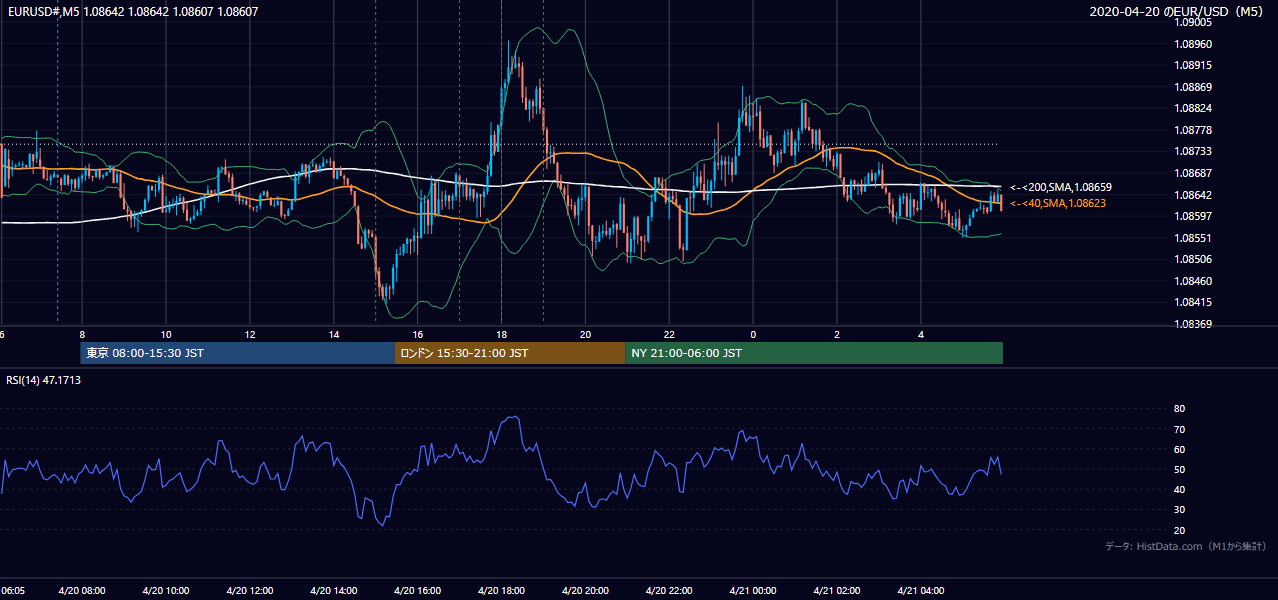The height and width of the screenshot is (600, 1278).
Task: Click hour label 16 under price chart
Action: (418, 335)
